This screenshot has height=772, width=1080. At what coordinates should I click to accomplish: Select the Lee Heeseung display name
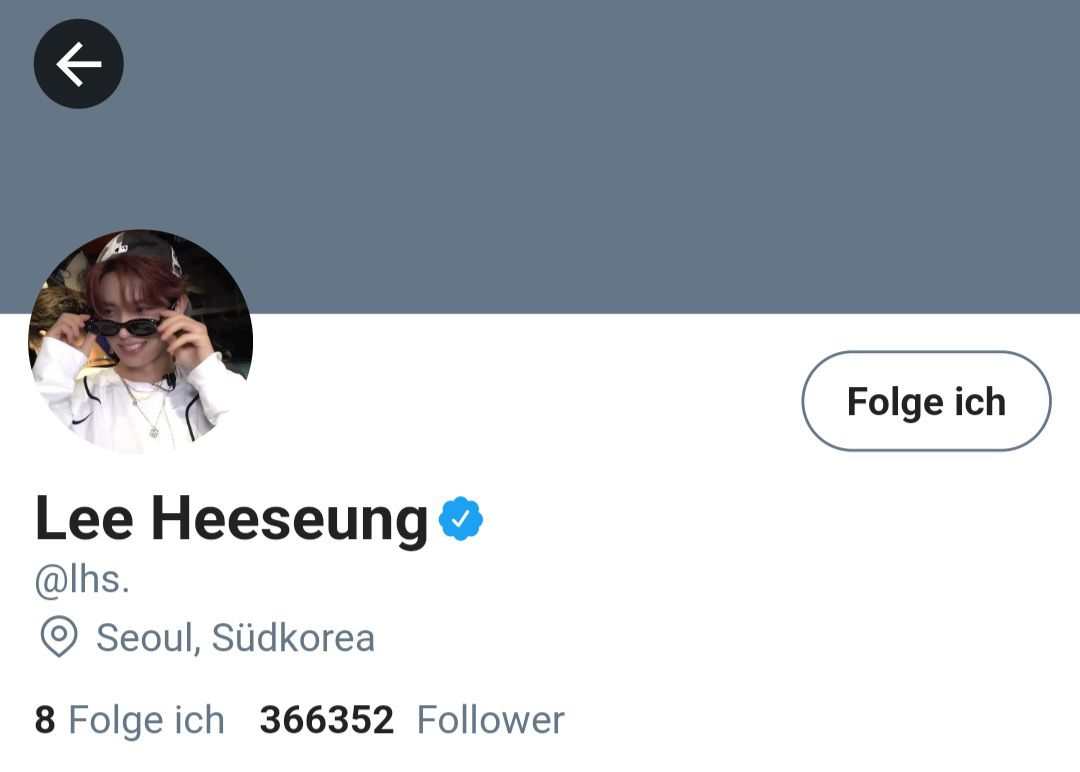click(x=231, y=519)
